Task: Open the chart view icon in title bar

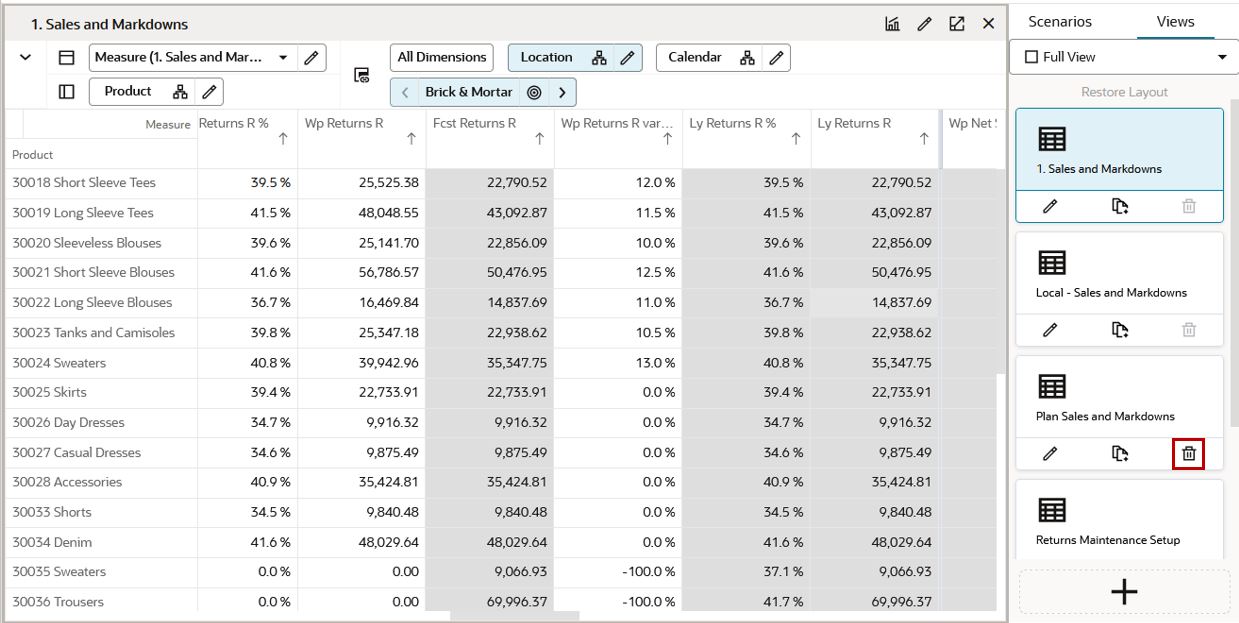Action: (x=892, y=24)
